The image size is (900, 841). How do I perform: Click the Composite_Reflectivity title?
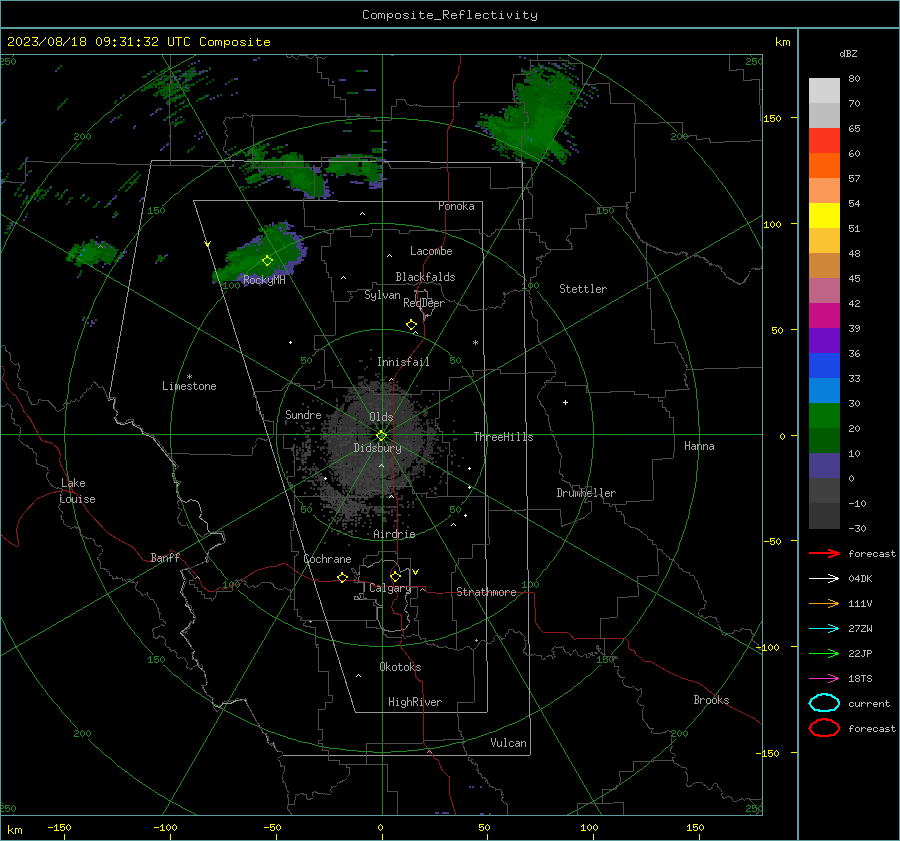click(x=450, y=15)
